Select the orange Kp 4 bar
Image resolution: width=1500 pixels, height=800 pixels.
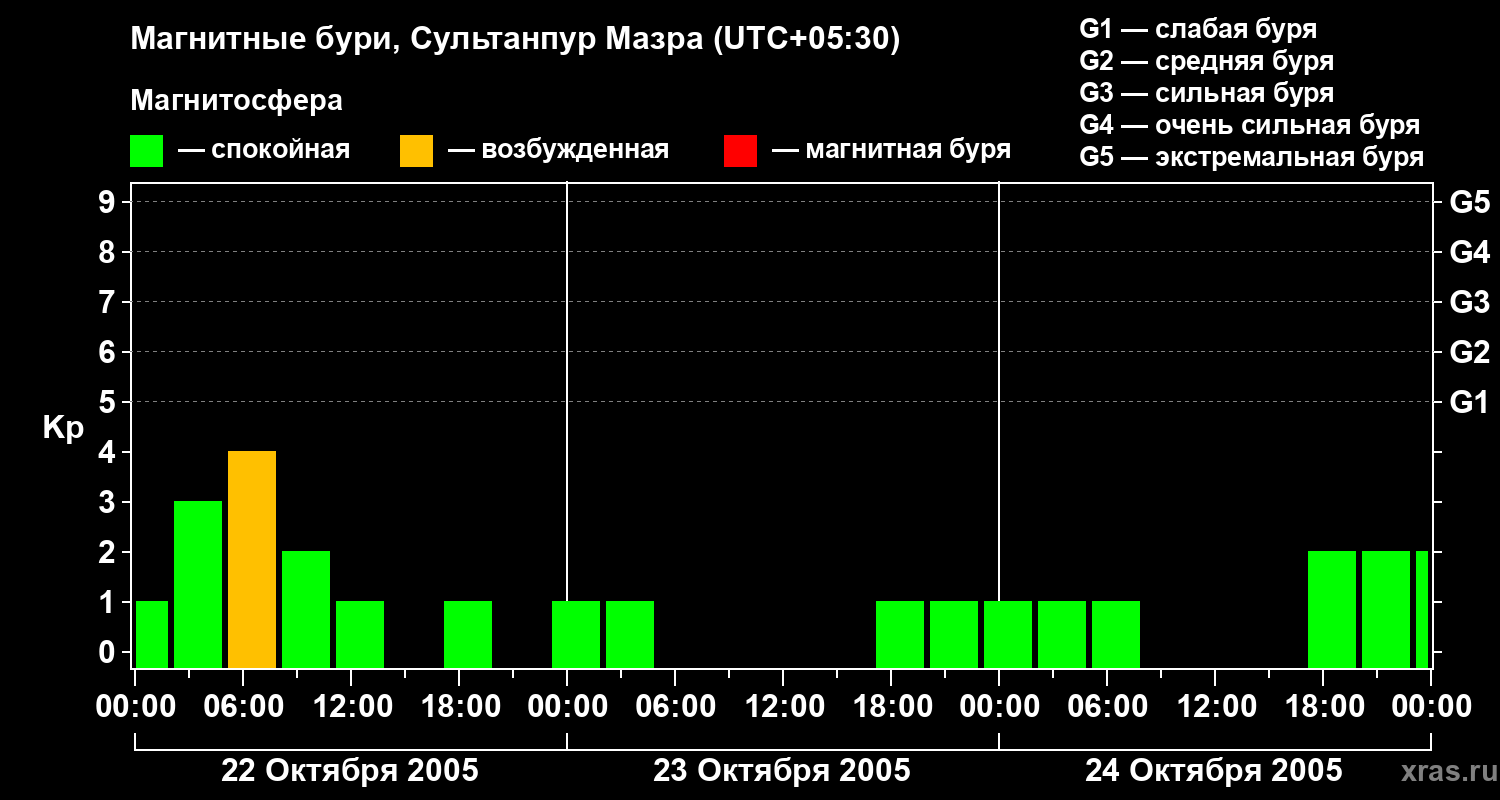click(252, 560)
